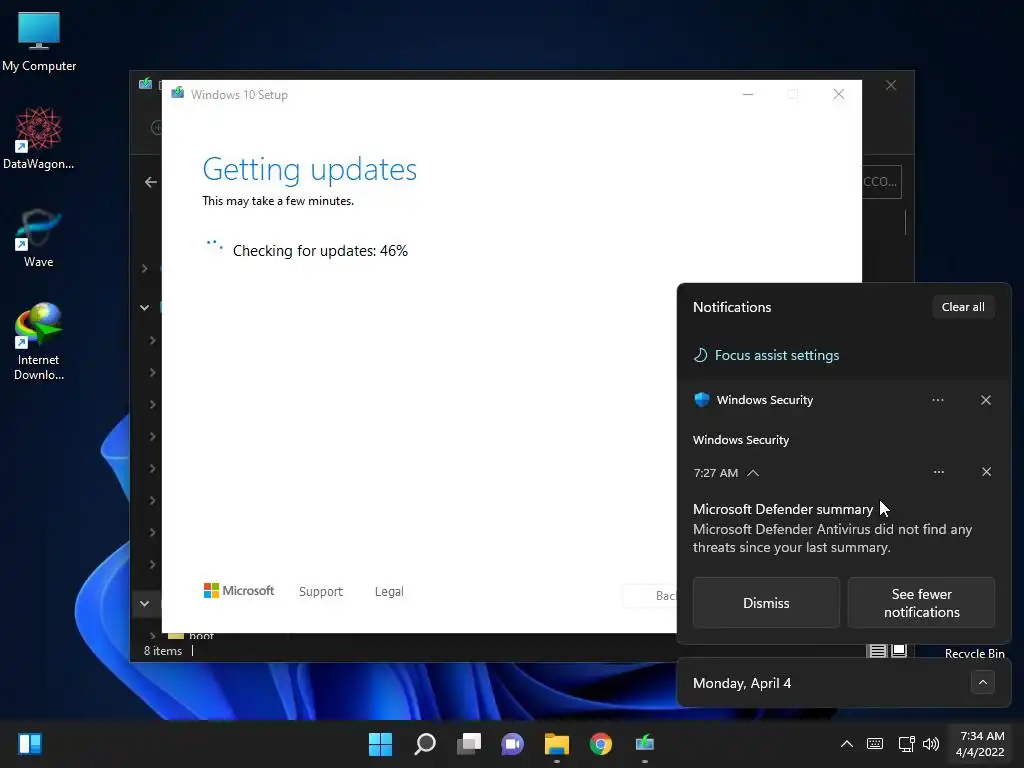Open the Wave desktop shortcut
This screenshot has width=1024, height=768.
[39, 238]
